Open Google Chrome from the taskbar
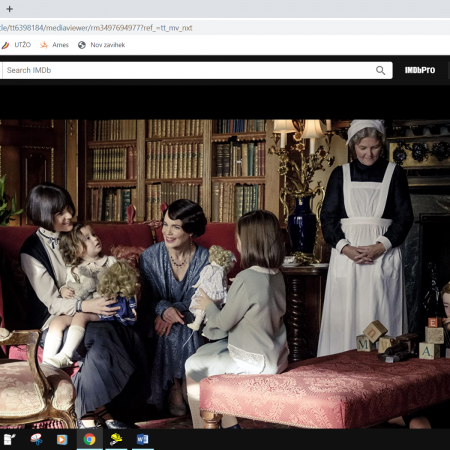Viewport: 450px width, 450px height. coord(89,439)
